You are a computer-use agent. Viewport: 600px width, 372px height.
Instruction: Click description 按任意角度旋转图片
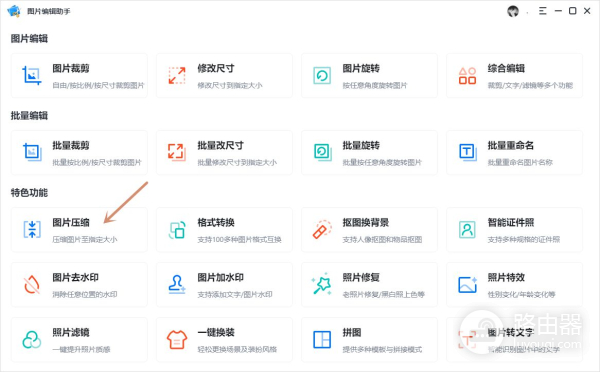click(x=375, y=85)
